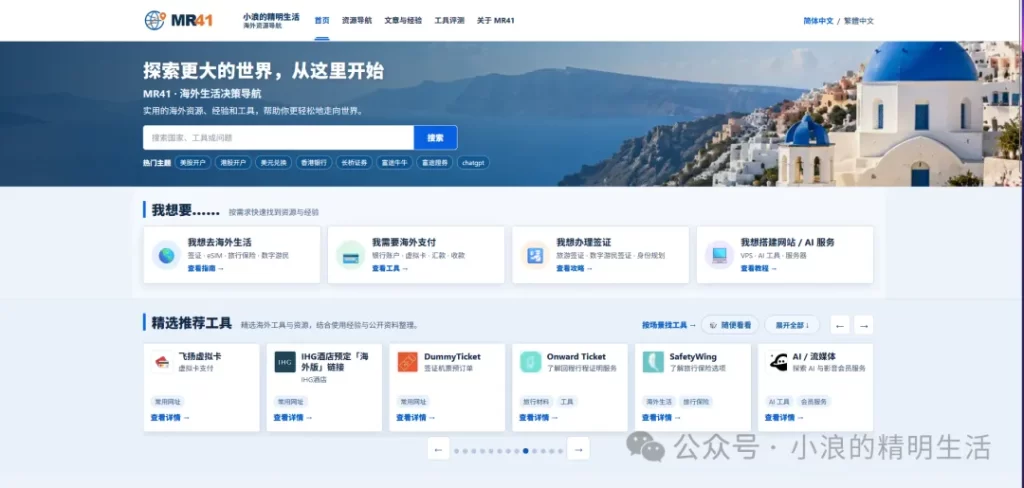The height and width of the screenshot is (488, 1024).
Task: Open the 关于 MR41 menu item
Action: [x=496, y=20]
